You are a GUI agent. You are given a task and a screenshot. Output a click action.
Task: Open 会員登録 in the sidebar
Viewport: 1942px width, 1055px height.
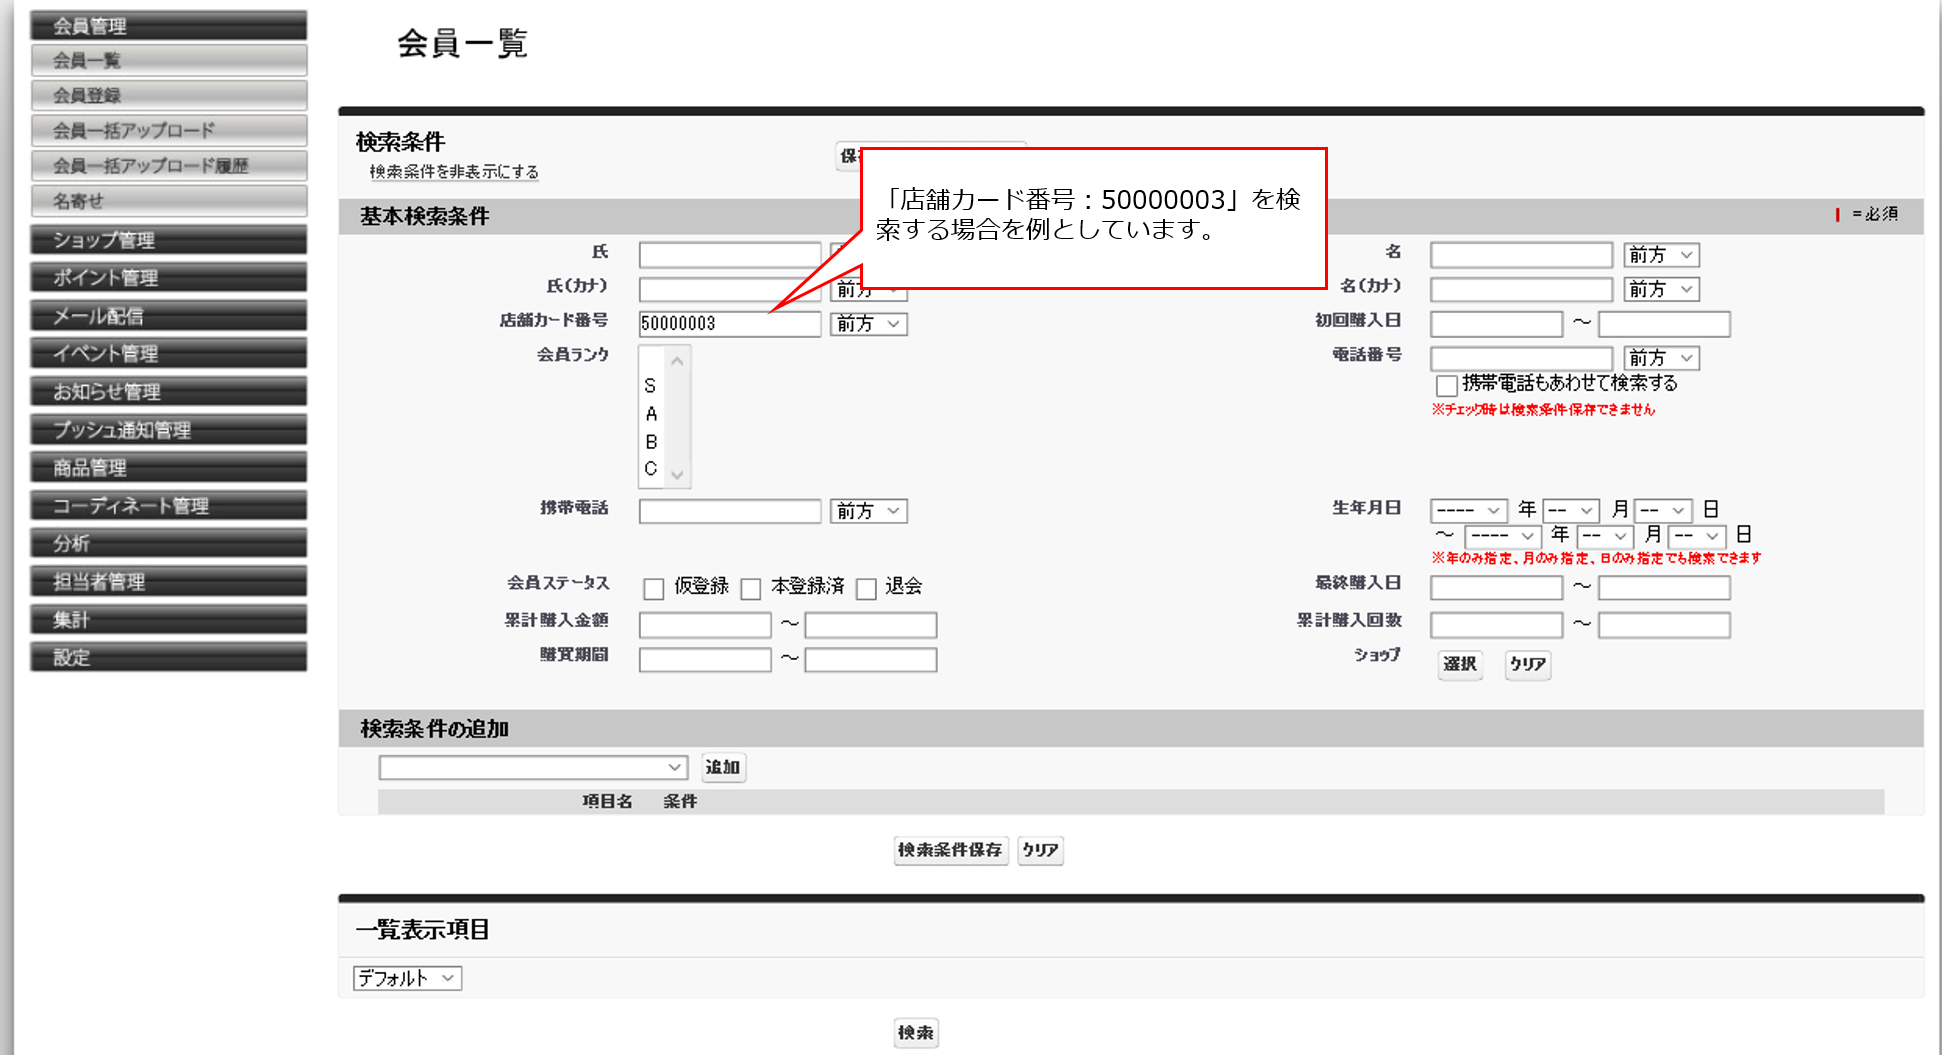point(169,96)
